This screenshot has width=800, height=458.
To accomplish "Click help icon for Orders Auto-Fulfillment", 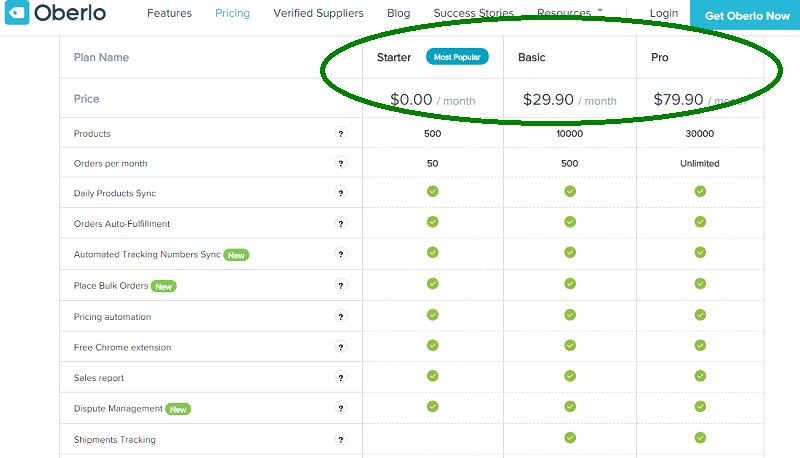I will point(341,223).
